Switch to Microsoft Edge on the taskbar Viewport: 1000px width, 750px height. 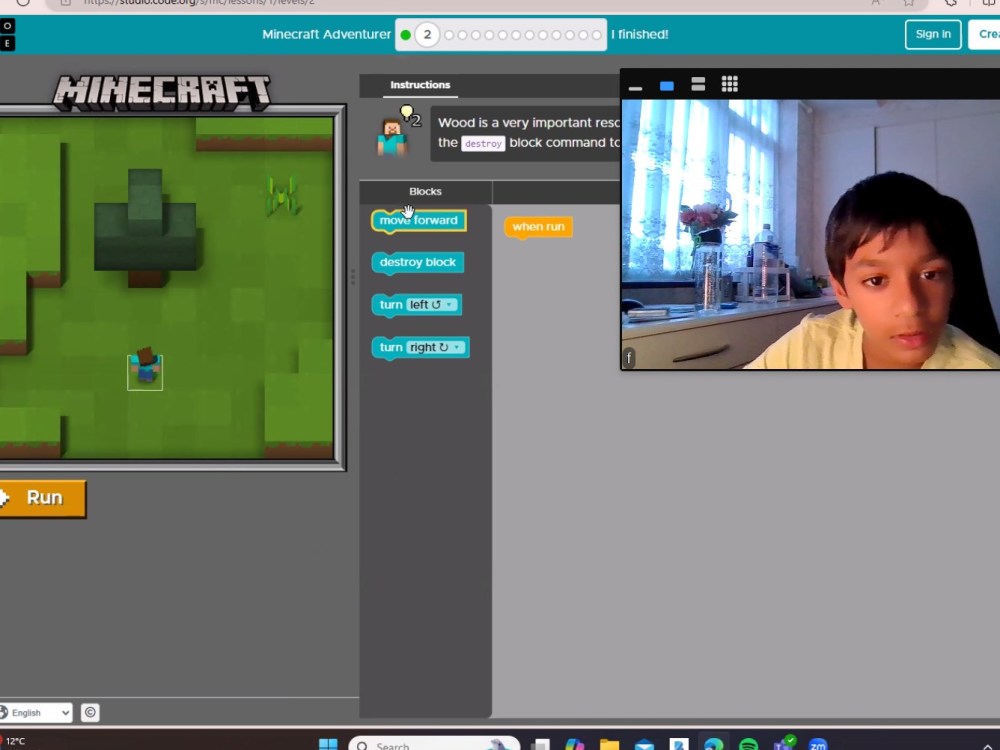click(x=714, y=744)
